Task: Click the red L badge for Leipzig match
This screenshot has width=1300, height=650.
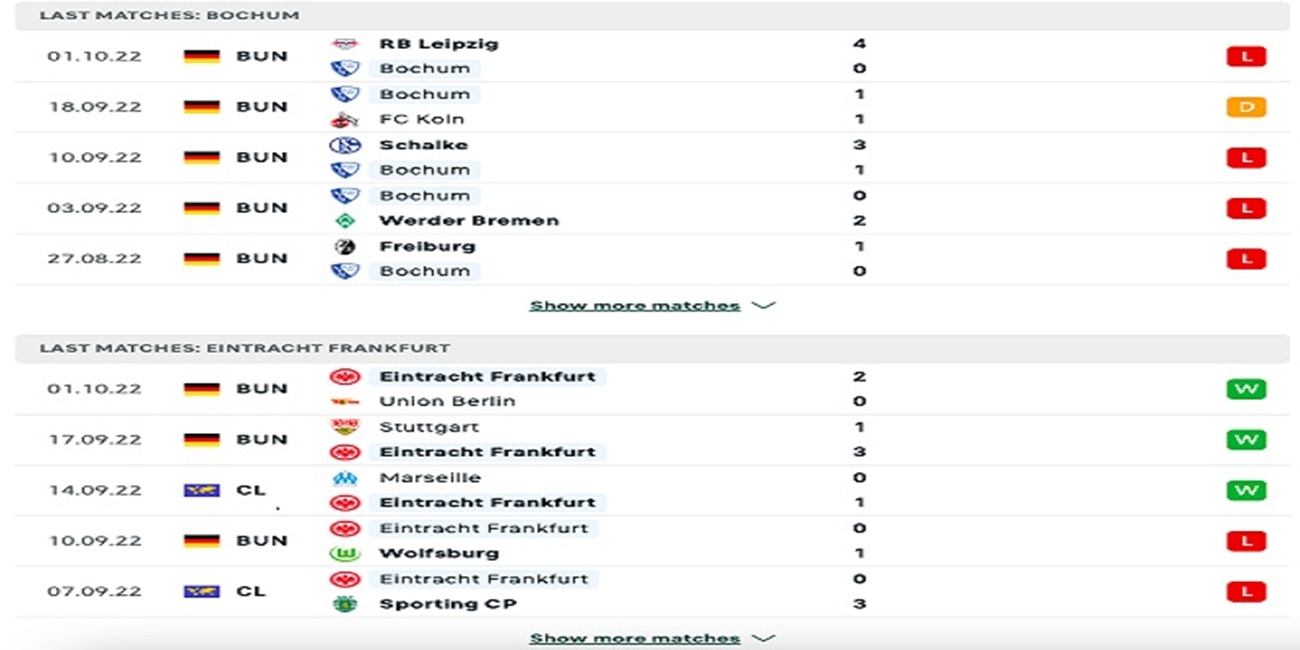Action: tap(1246, 56)
